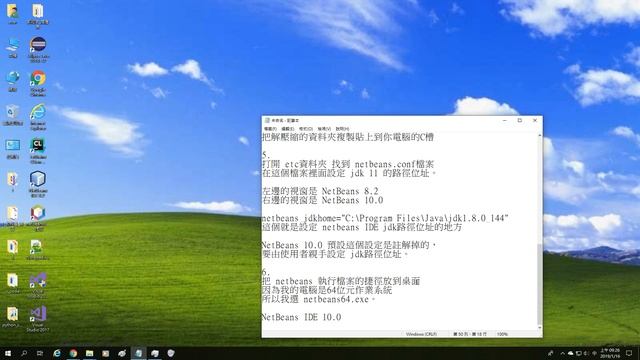The height and width of the screenshot is (360, 640).
Task: Select the Recycle Bin desktop icon
Action: tap(13, 116)
